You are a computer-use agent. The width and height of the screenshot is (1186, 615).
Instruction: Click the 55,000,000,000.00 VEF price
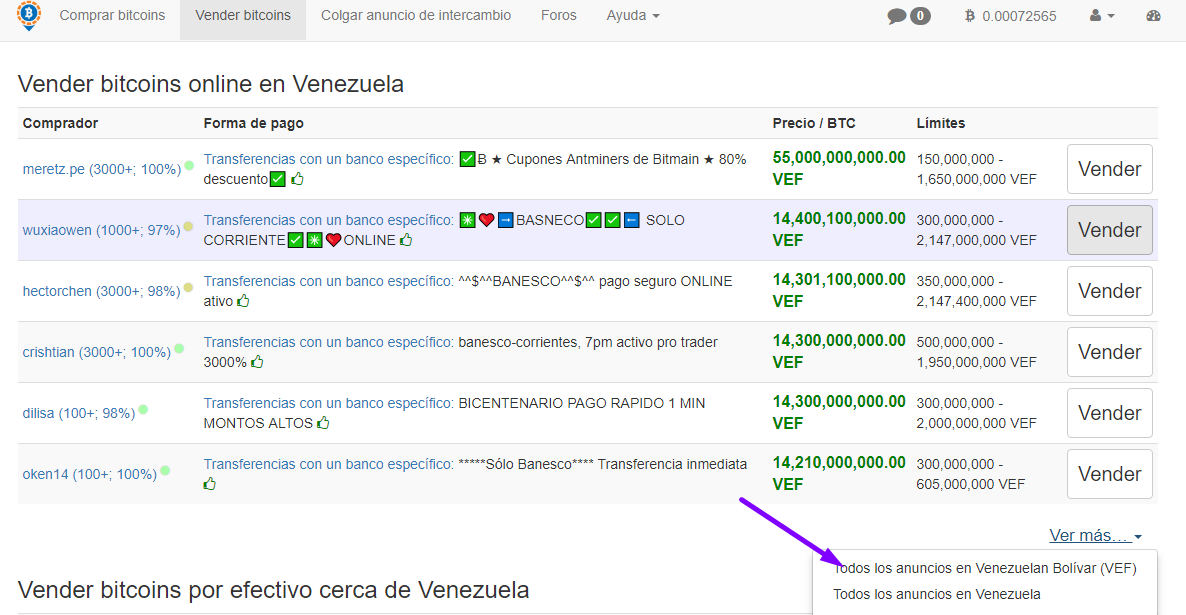(839, 169)
